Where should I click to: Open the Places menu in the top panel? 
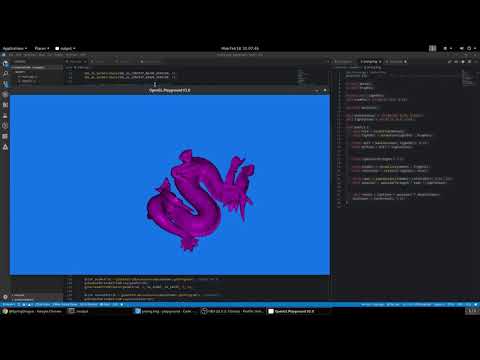(x=42, y=48)
